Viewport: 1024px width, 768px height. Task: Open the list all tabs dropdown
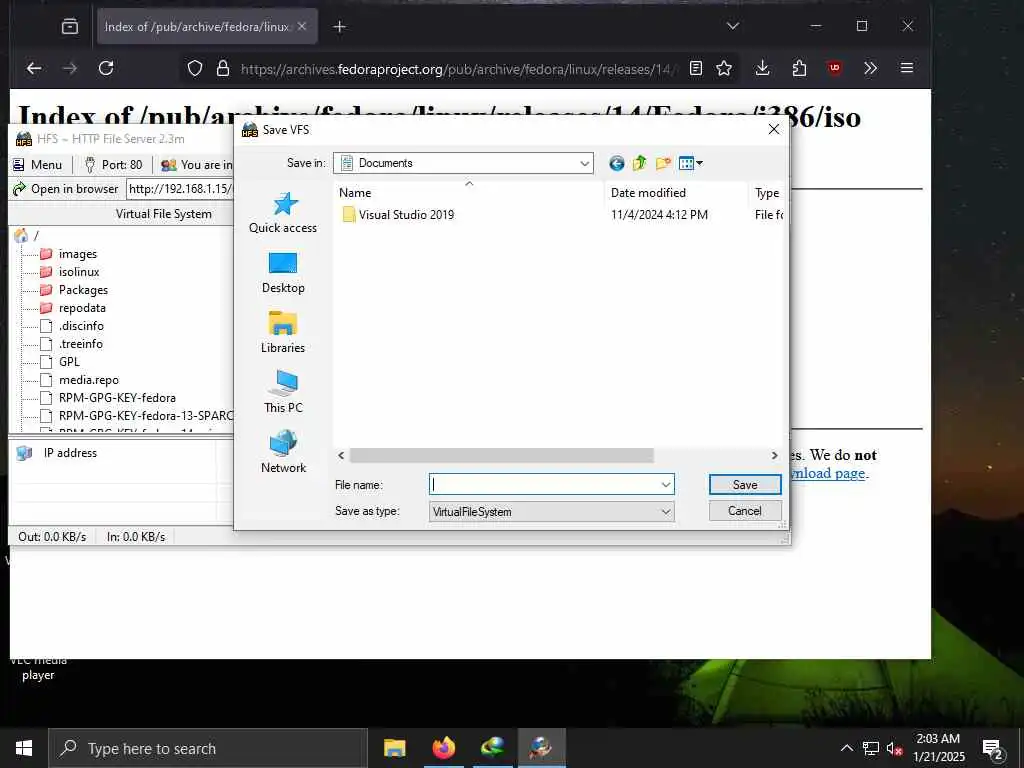[733, 26]
